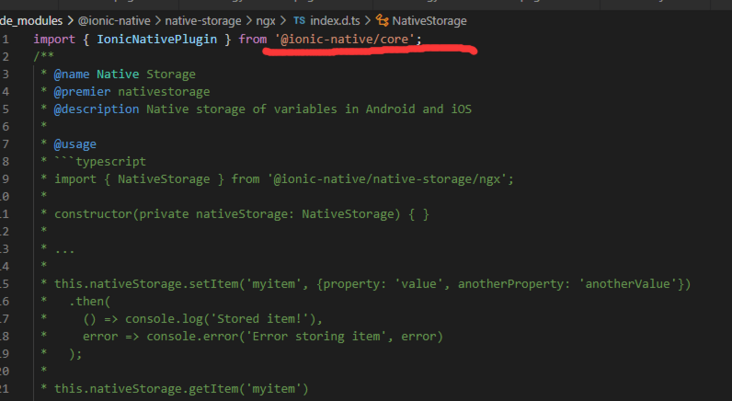This screenshot has width=732, height=401.
Task: Click getItem method call
Action: point(213,389)
